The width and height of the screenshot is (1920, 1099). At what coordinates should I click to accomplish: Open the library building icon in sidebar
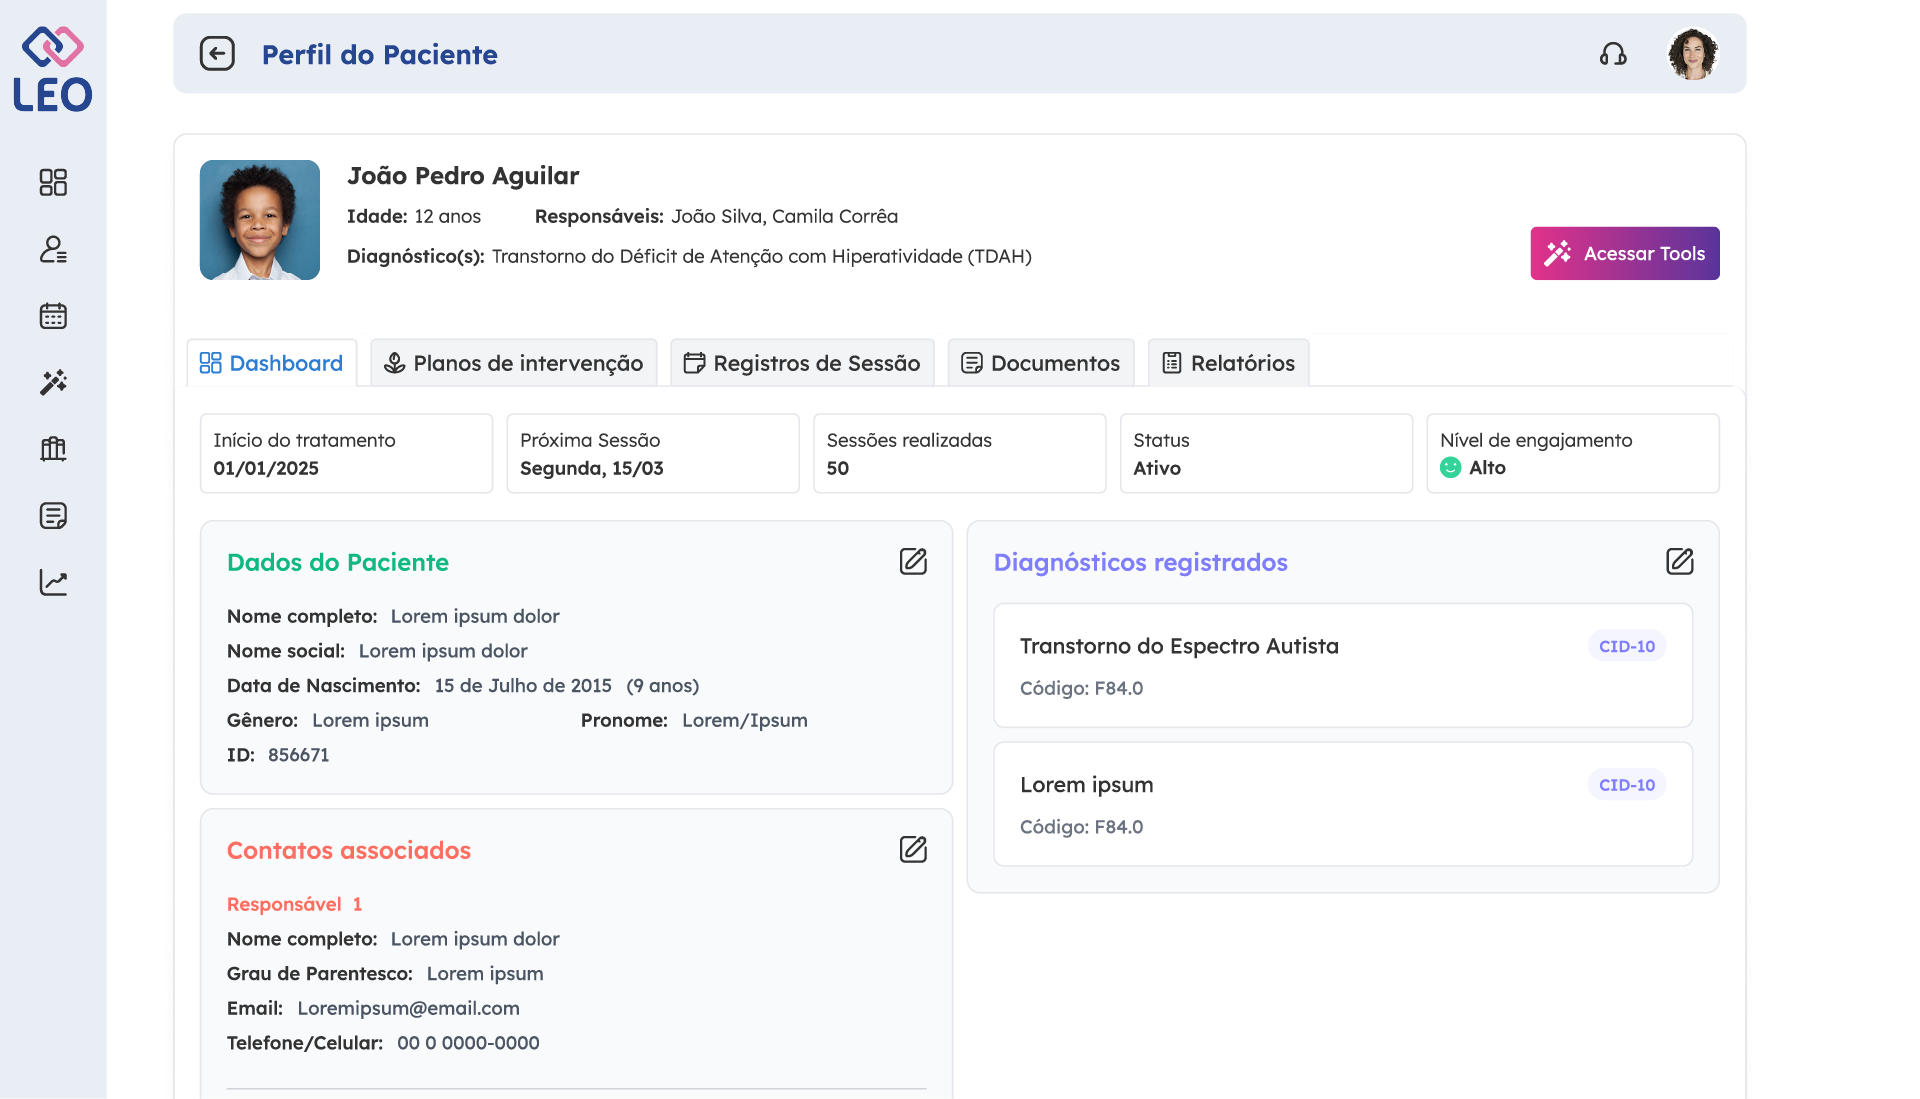[53, 449]
